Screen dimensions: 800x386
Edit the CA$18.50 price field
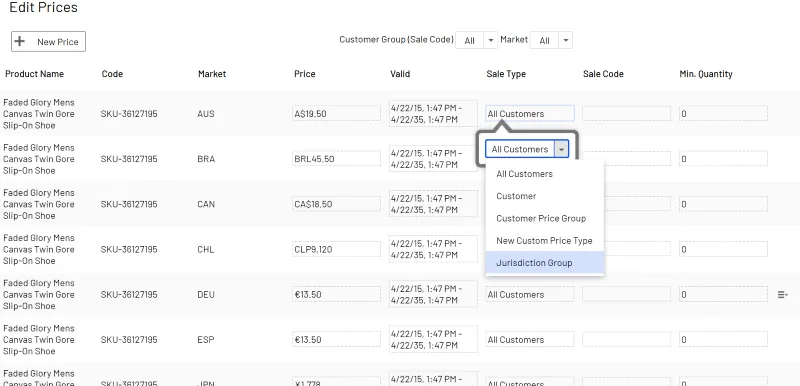click(x=336, y=204)
